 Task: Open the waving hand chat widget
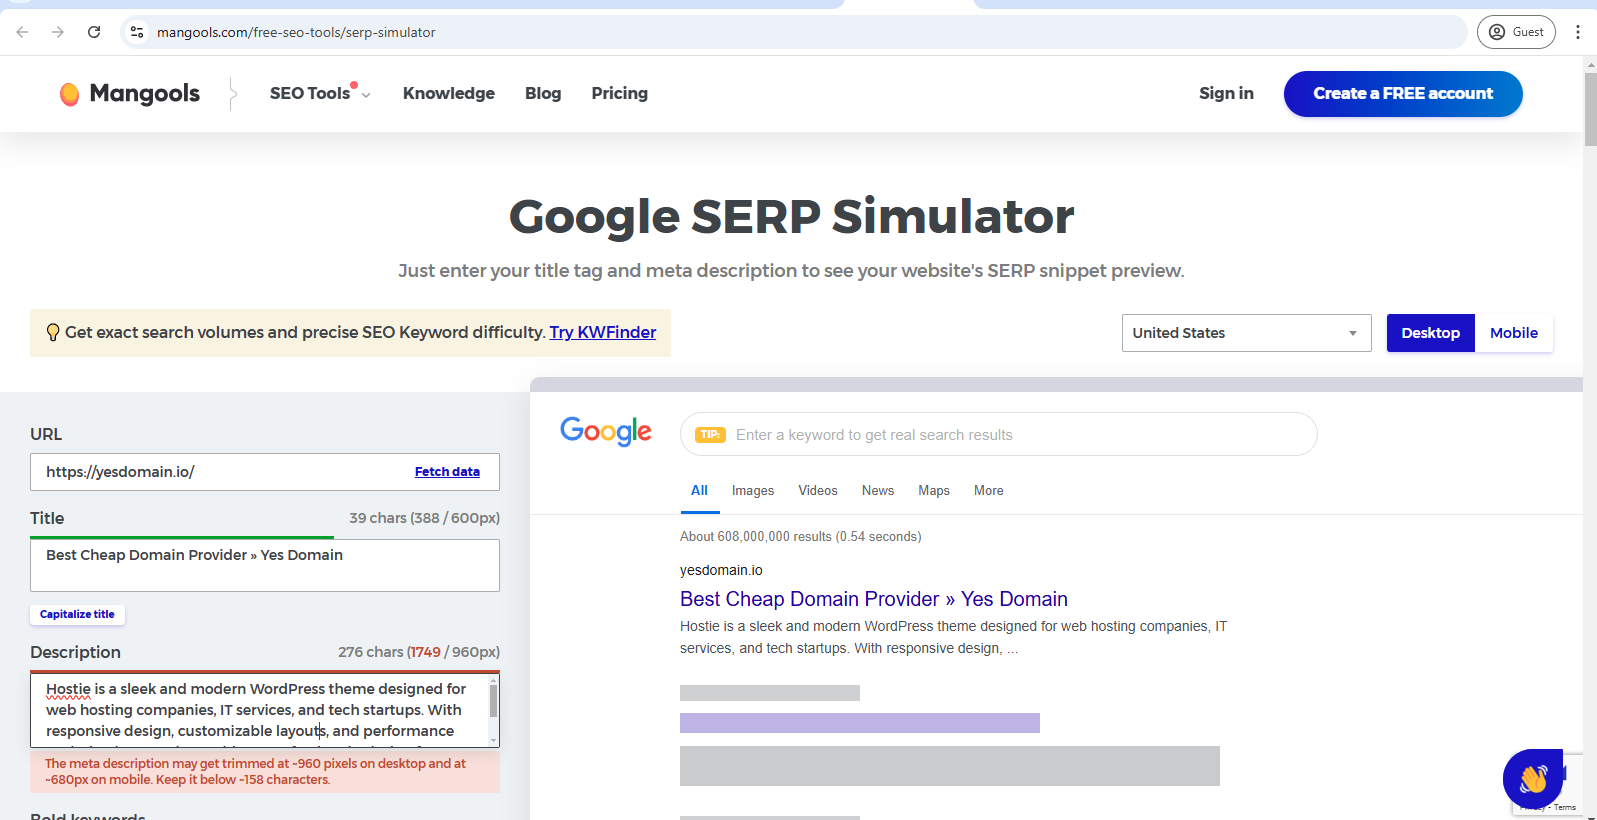(1532, 778)
